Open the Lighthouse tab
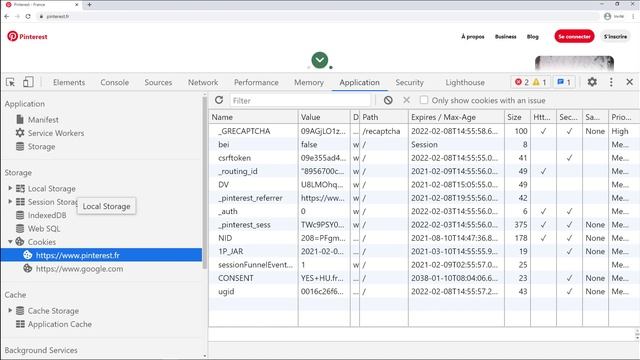 pos(465,82)
